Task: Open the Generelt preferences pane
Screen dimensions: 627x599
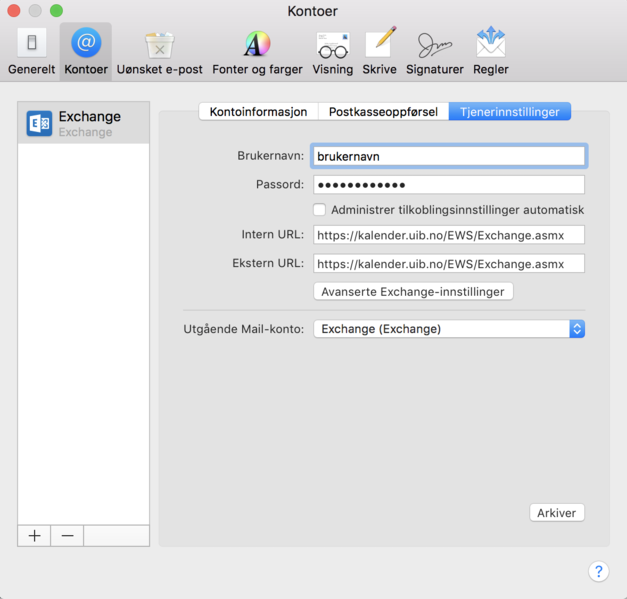Action: [31, 52]
